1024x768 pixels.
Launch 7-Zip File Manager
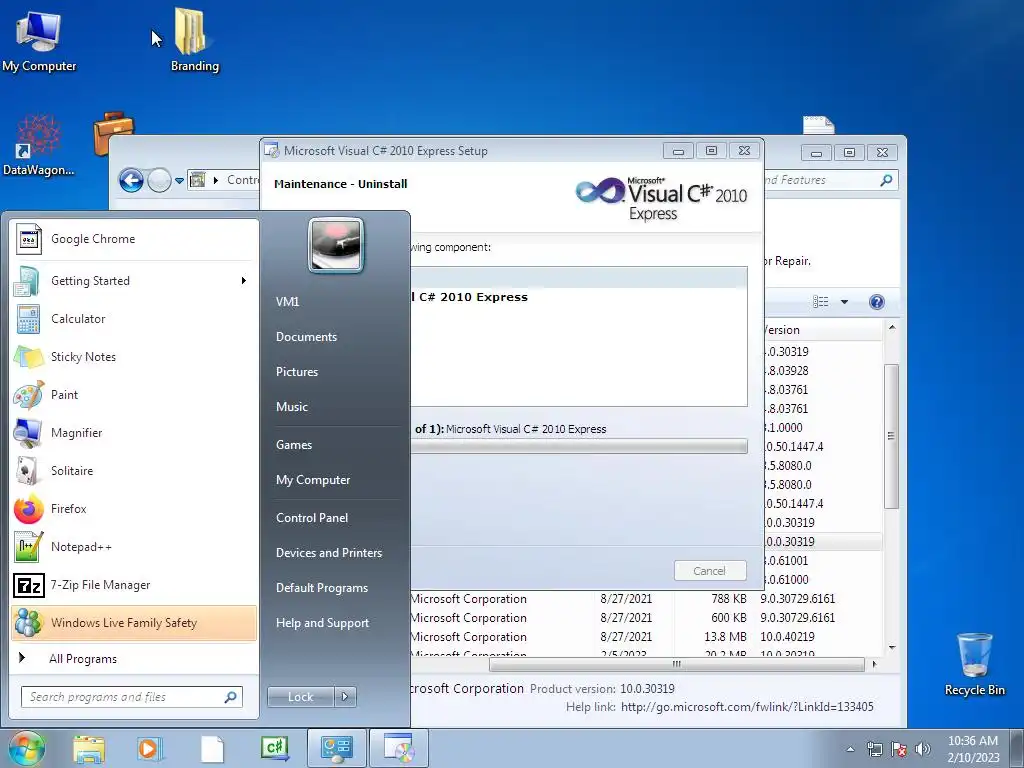tap(134, 584)
